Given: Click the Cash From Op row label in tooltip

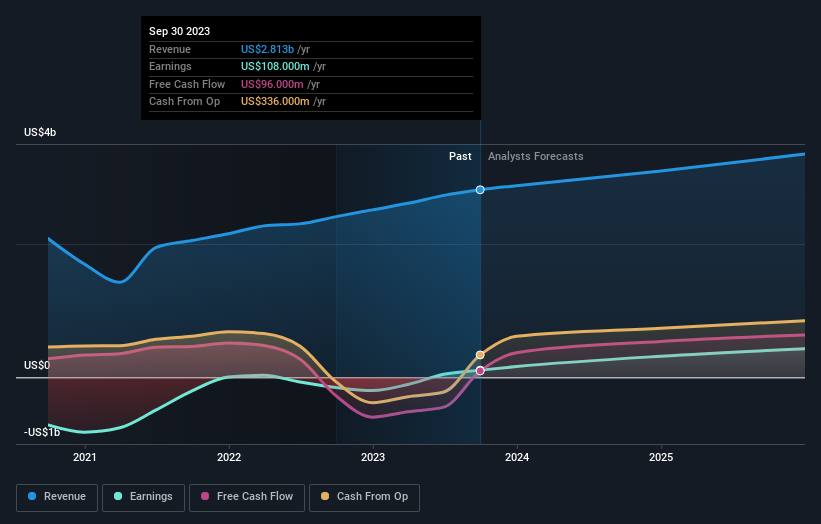Looking at the screenshot, I should [184, 102].
